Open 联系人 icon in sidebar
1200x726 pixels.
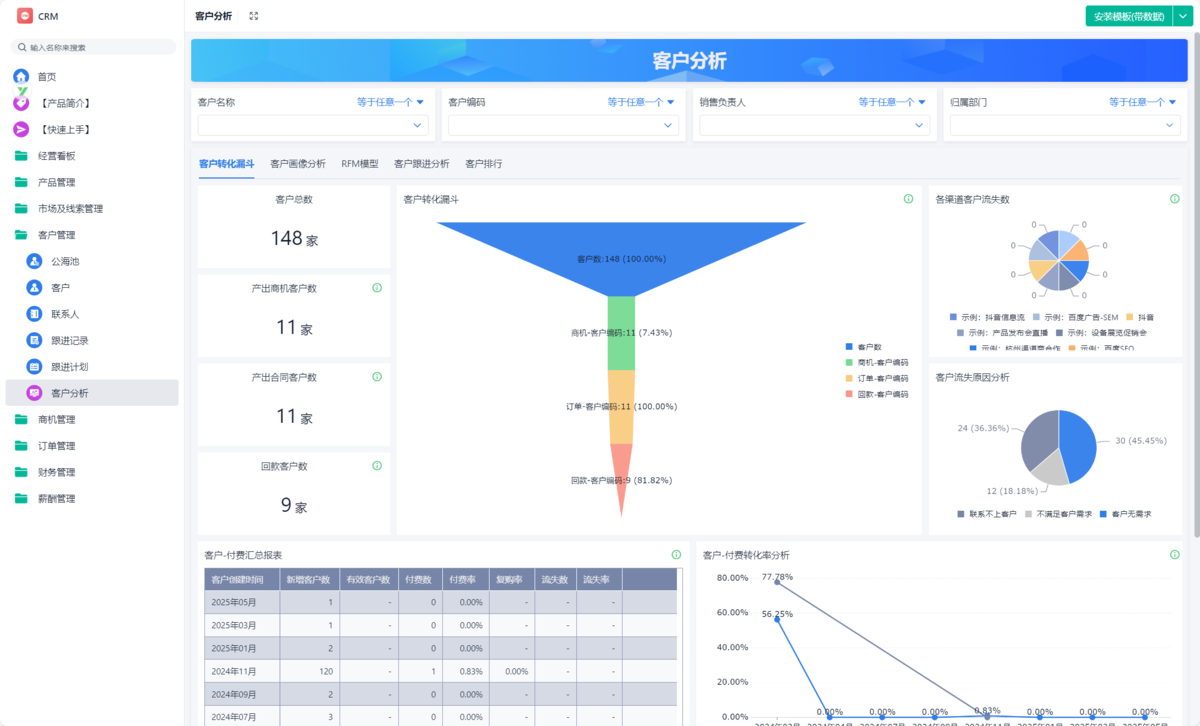pos(34,314)
